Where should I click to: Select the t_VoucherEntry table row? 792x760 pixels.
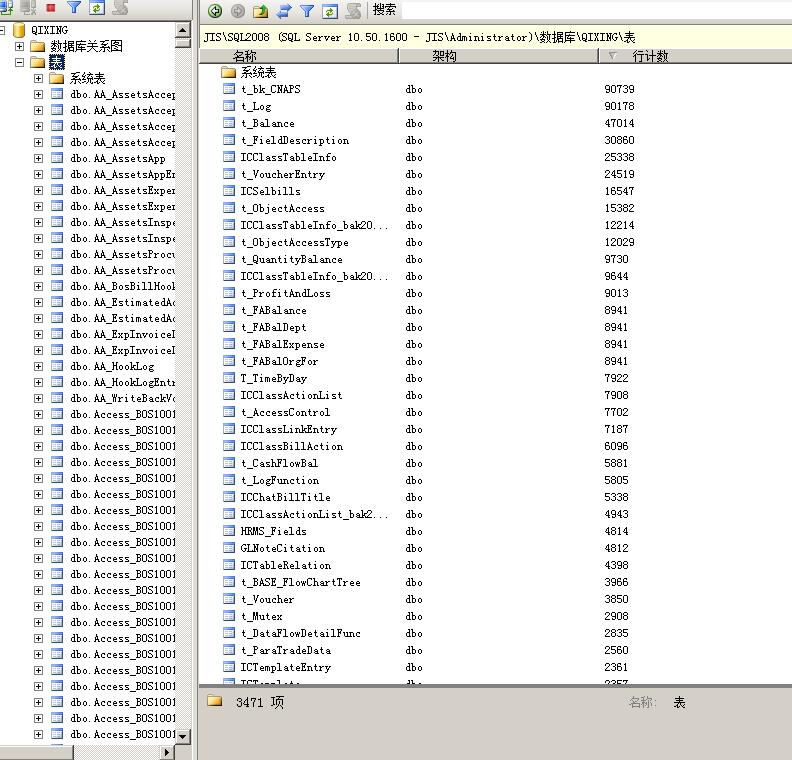pos(283,174)
